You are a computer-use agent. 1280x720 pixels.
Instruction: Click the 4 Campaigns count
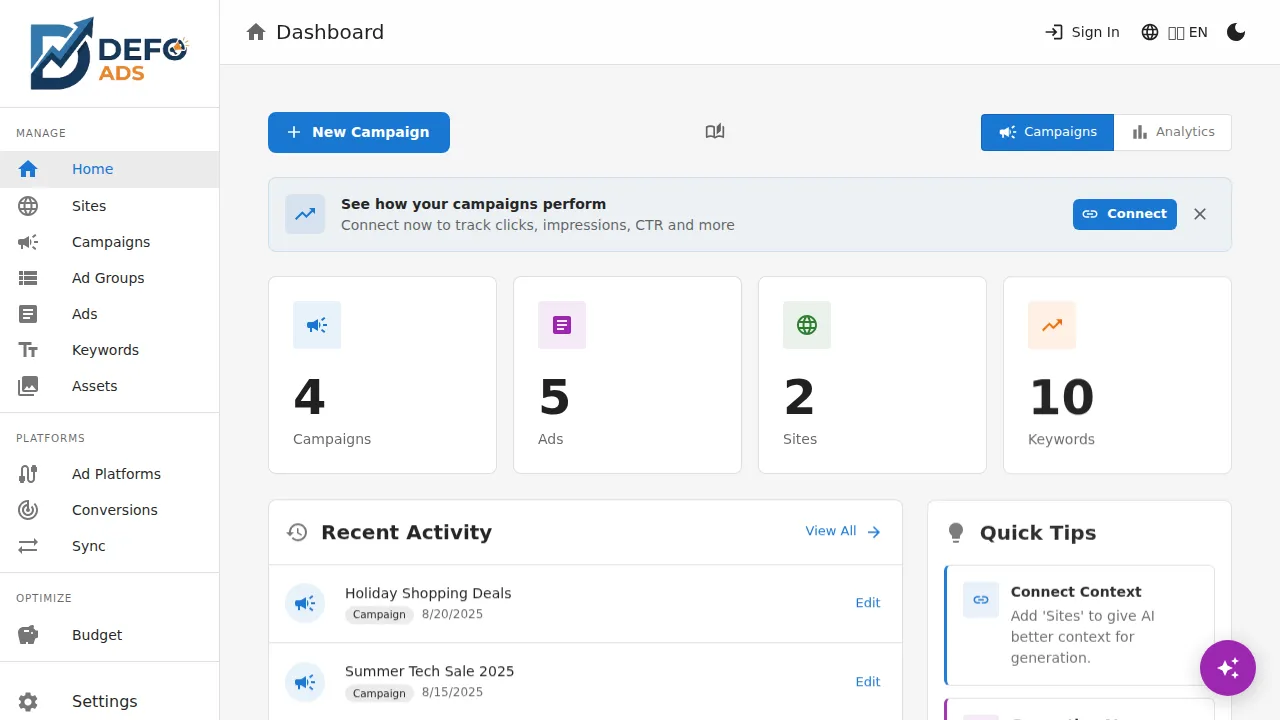[x=309, y=398]
